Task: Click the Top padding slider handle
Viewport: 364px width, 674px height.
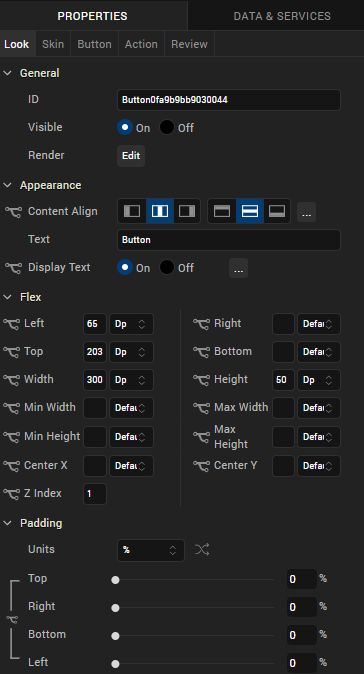Action: click(115, 580)
